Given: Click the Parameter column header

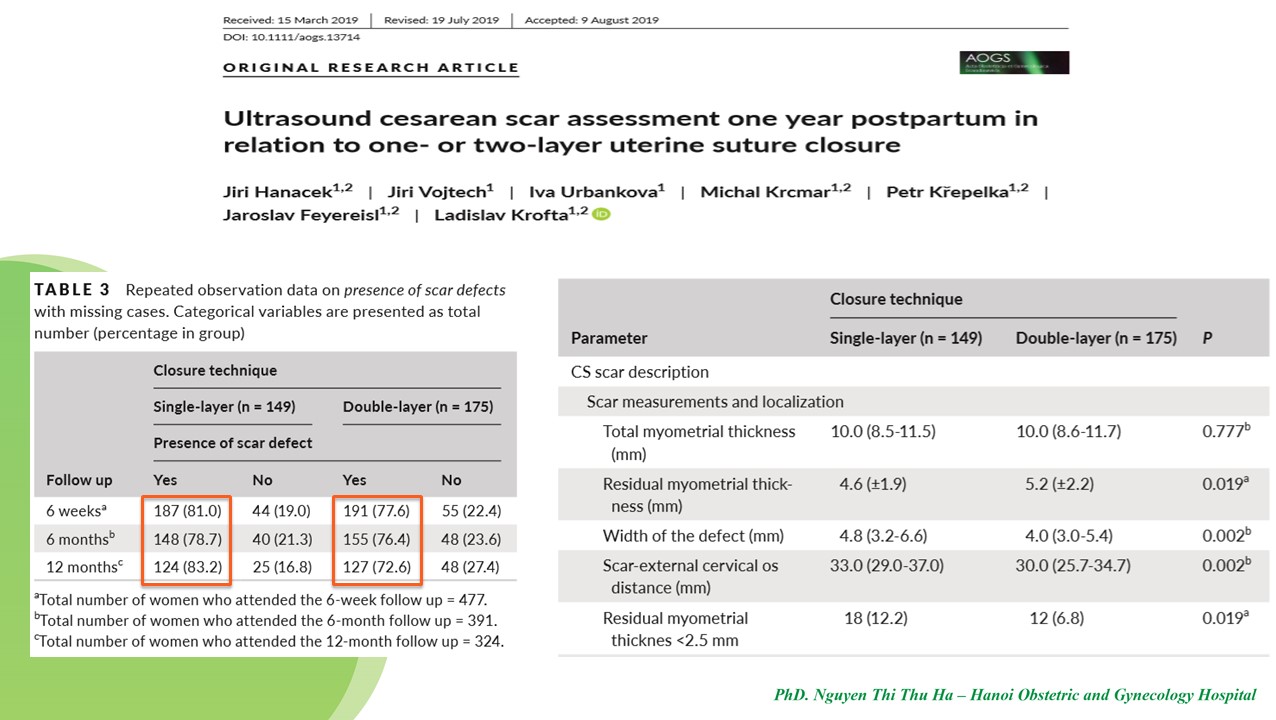Looking at the screenshot, I should 609,338.
